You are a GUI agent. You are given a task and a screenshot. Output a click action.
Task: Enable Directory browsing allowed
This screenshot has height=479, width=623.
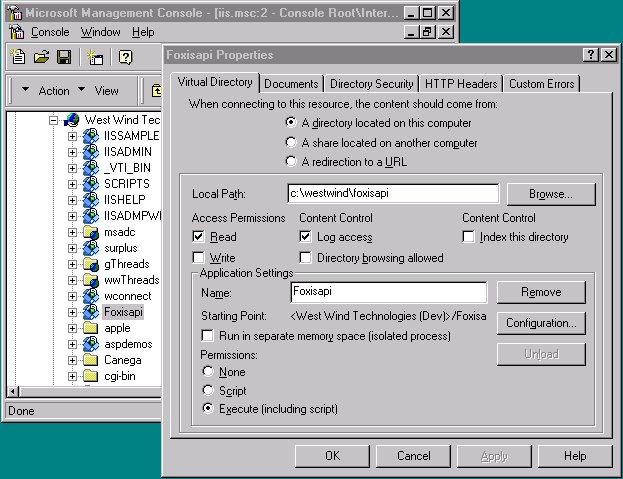tap(305, 257)
